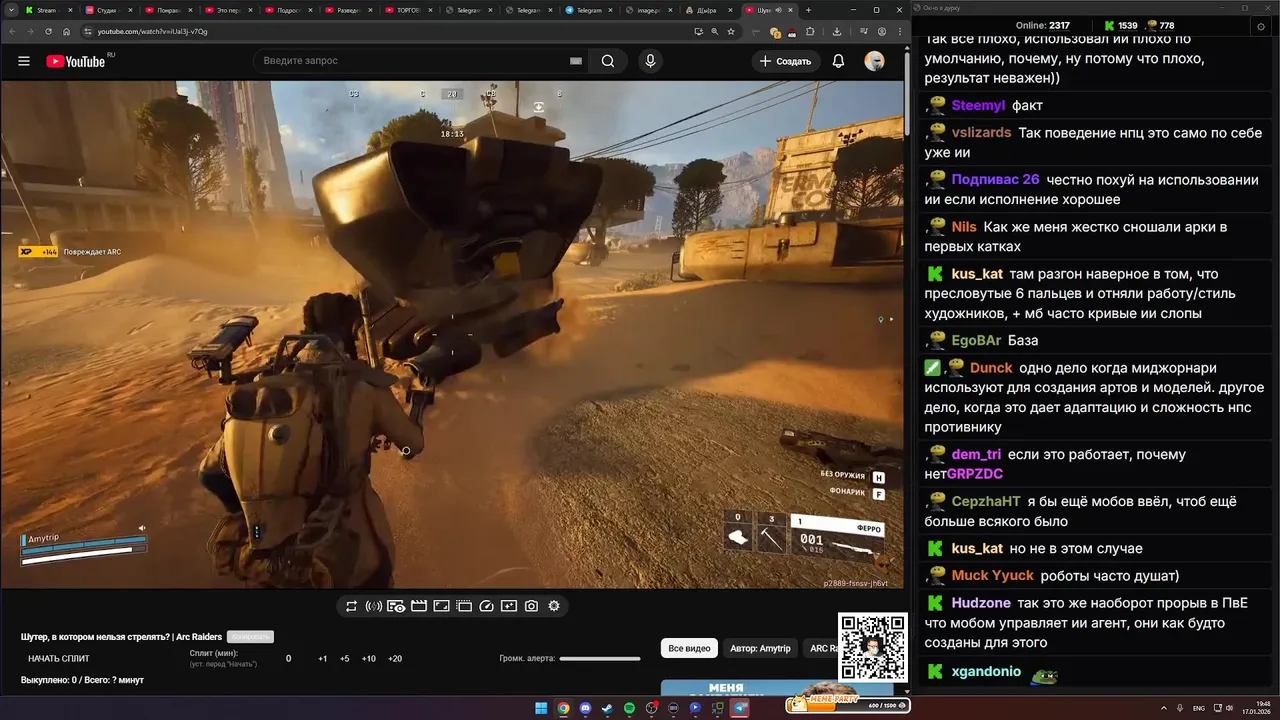
Task: Click НАЧАТЬ СПЛИТ
Action: 59,659
